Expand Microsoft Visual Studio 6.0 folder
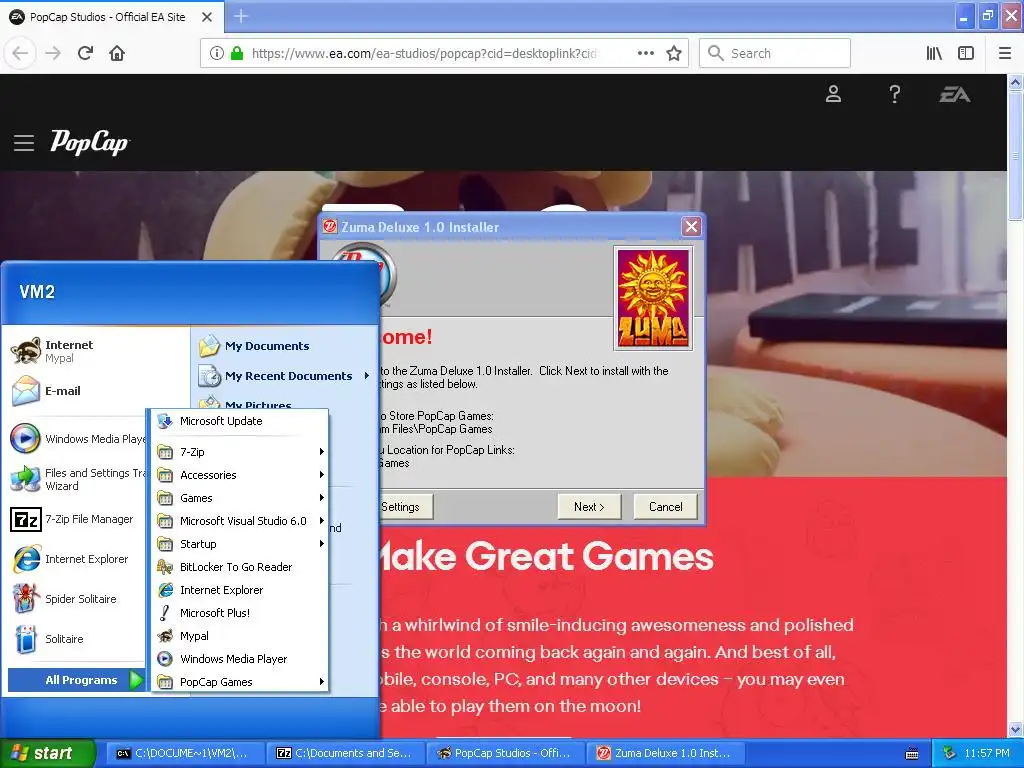The image size is (1024, 768). click(240, 521)
